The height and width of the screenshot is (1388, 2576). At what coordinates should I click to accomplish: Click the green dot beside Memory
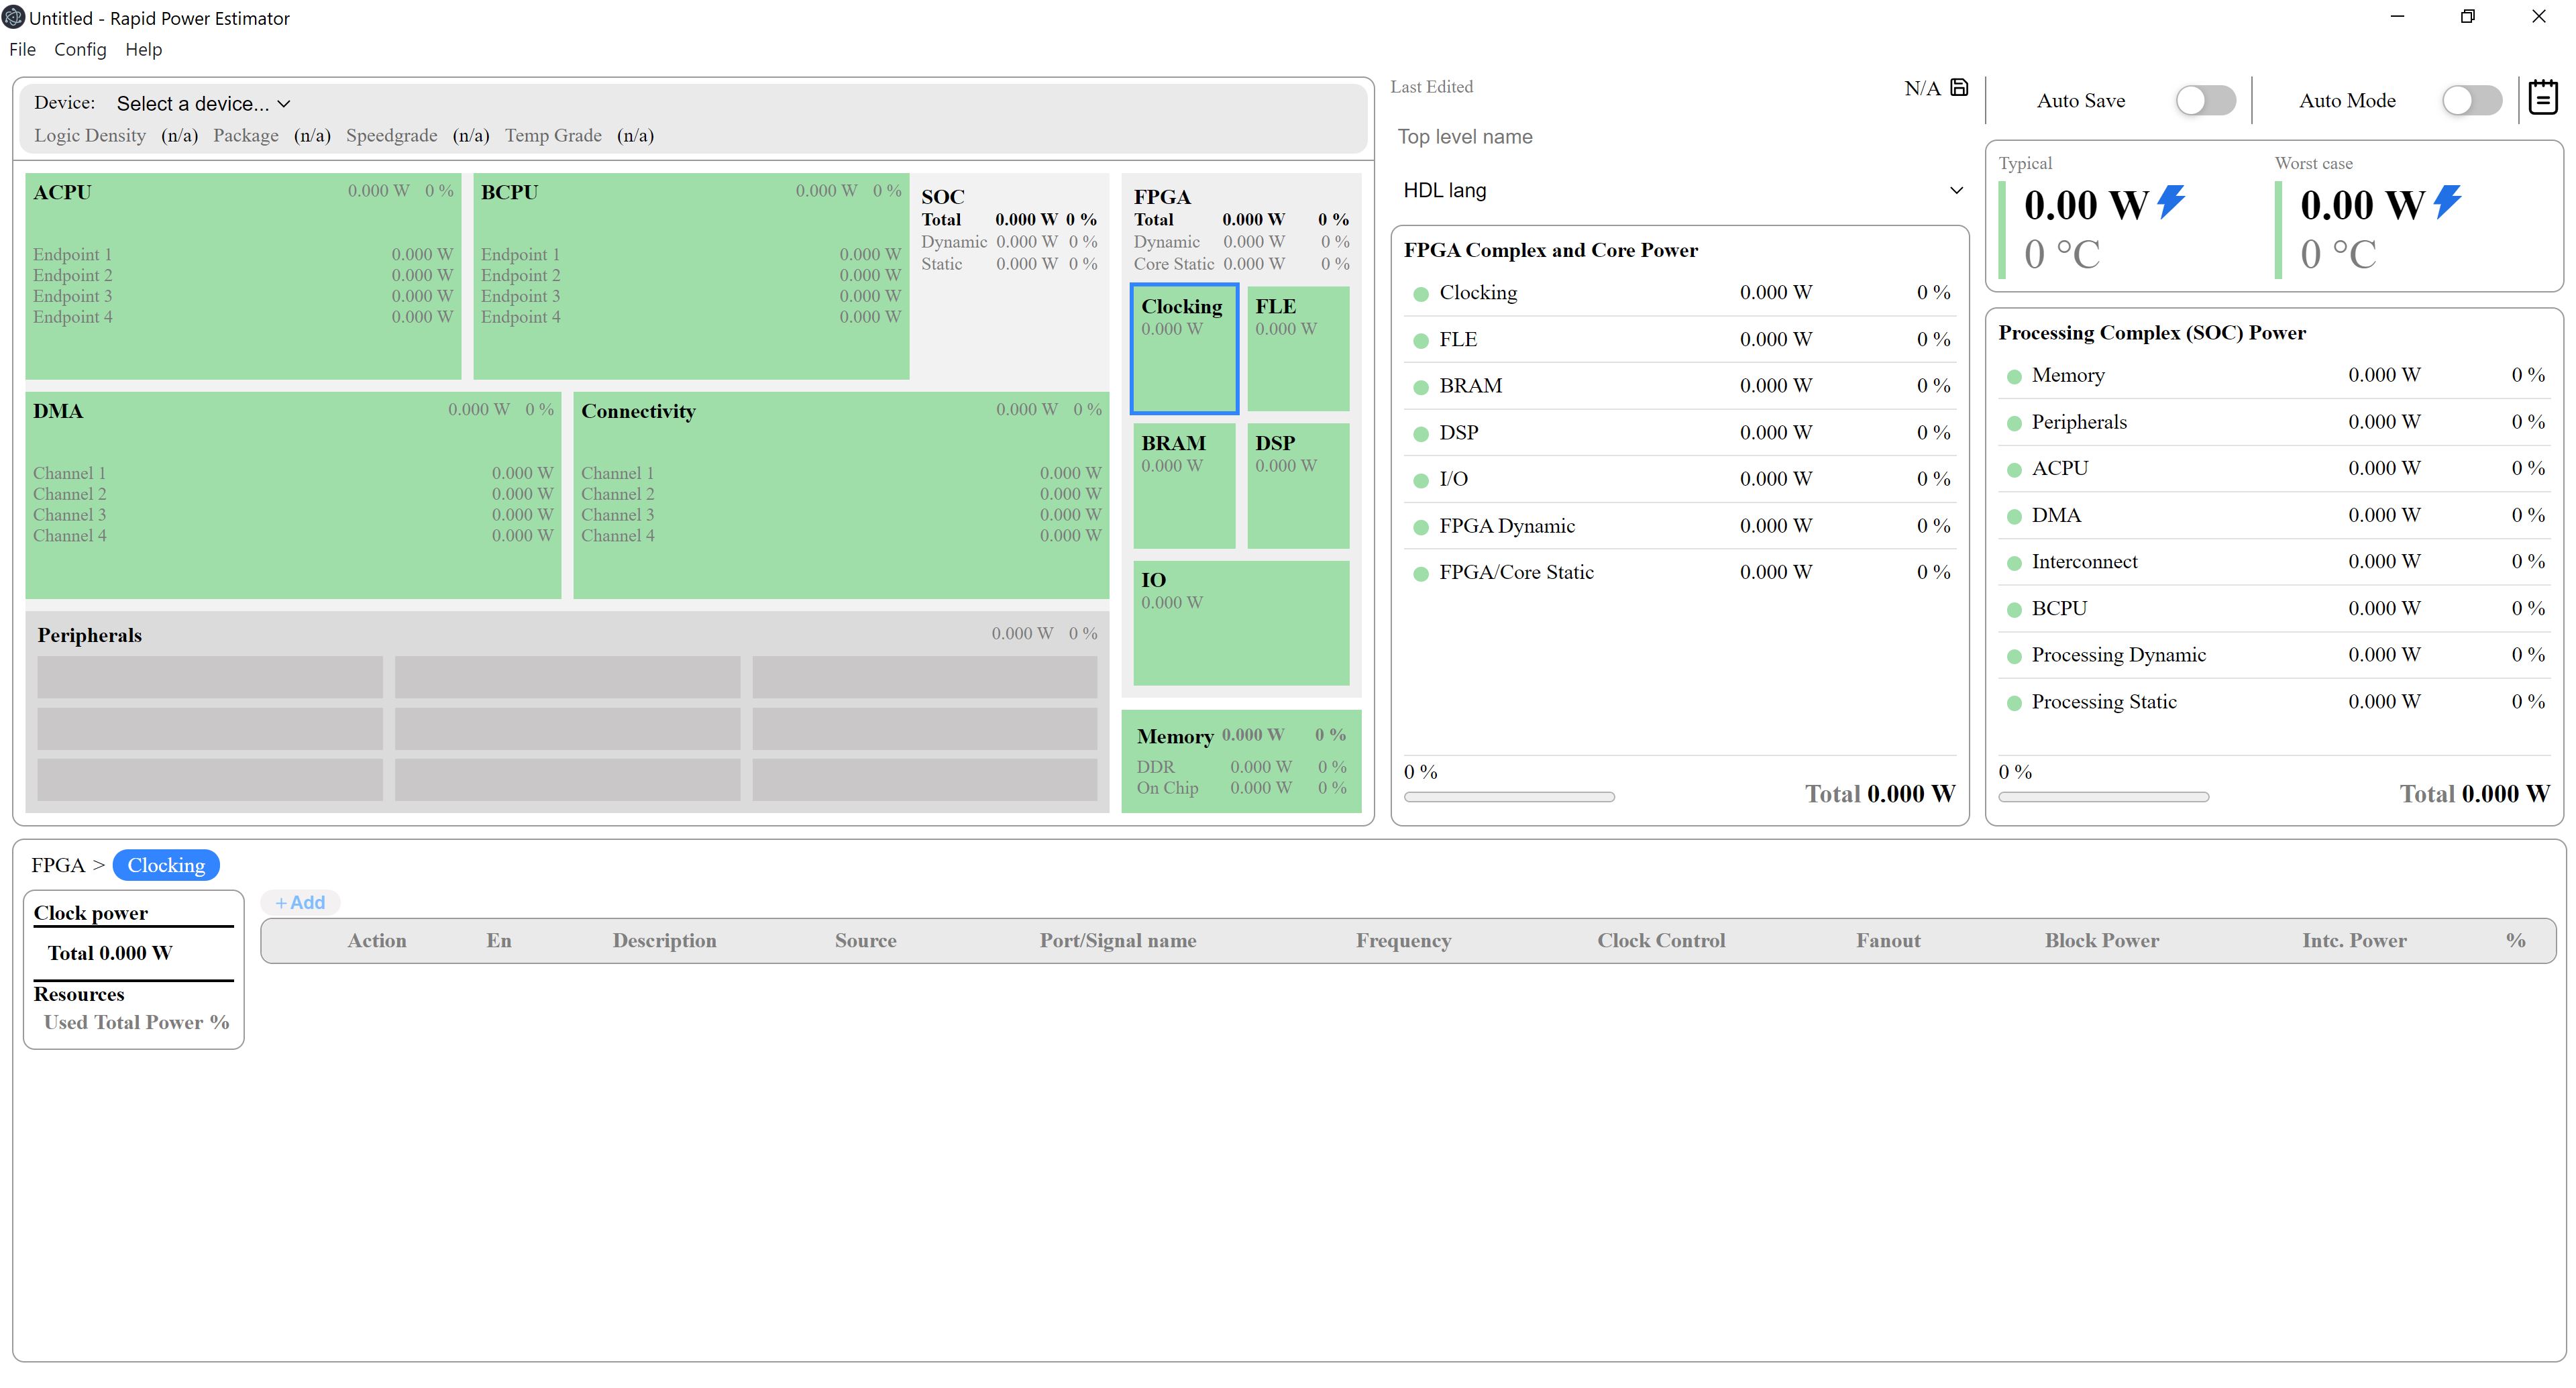pos(2014,377)
